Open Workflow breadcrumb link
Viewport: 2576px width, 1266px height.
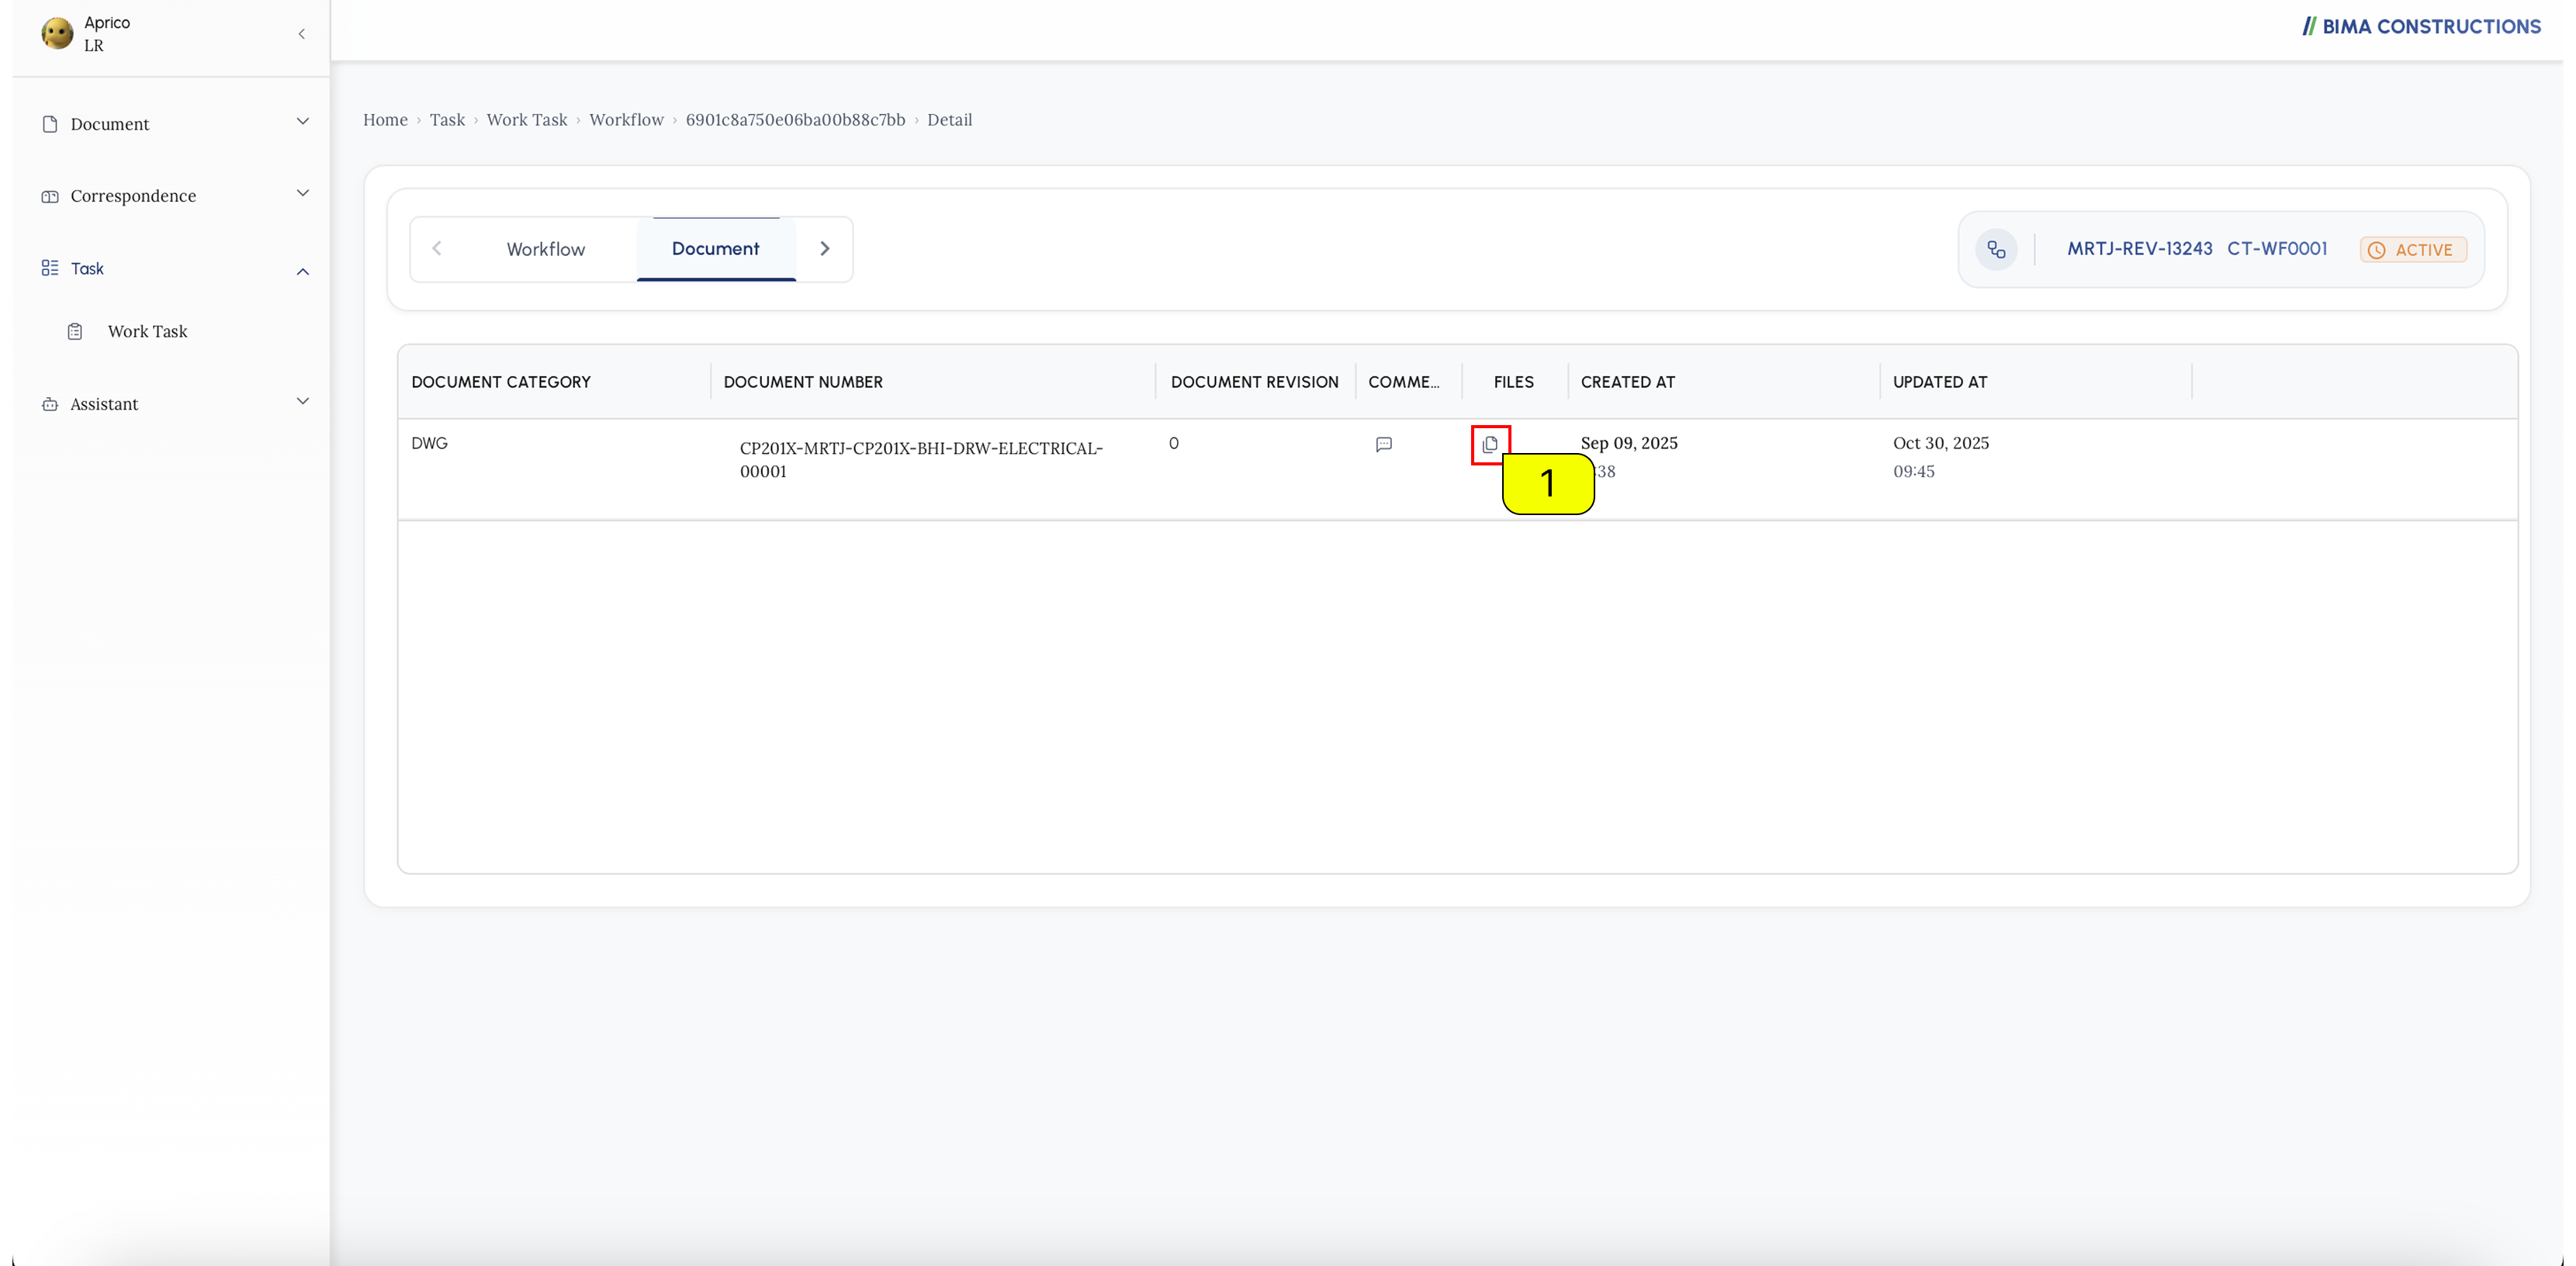click(x=626, y=120)
